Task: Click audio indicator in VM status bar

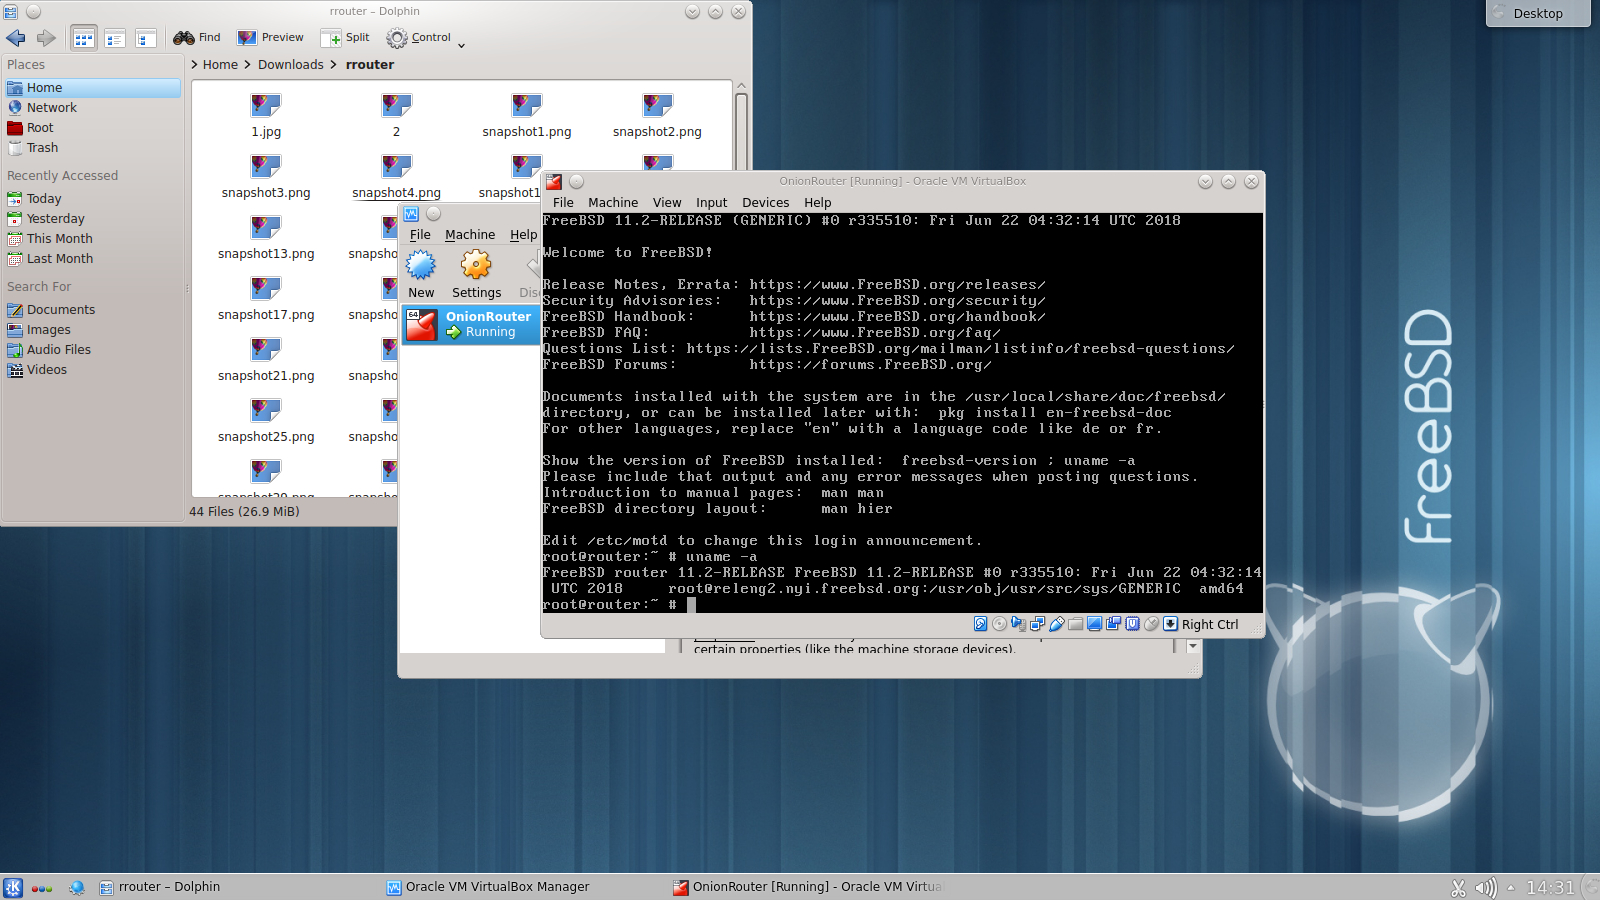Action: coord(1019,624)
